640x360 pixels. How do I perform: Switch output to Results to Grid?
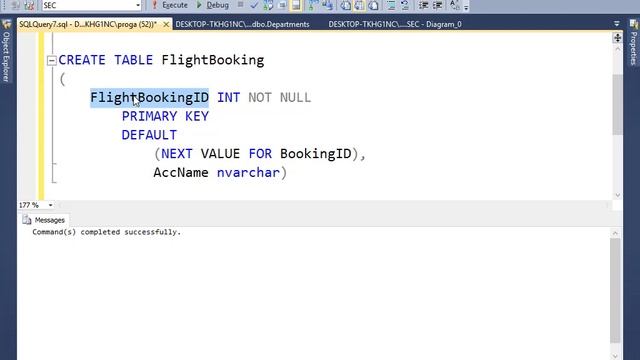tap(360, 5)
